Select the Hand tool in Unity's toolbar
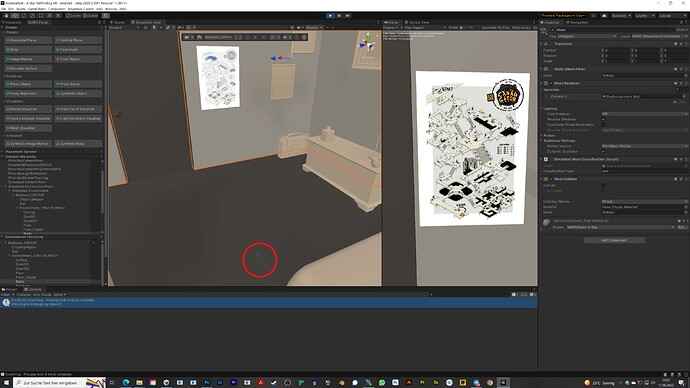 click(x=6, y=15)
